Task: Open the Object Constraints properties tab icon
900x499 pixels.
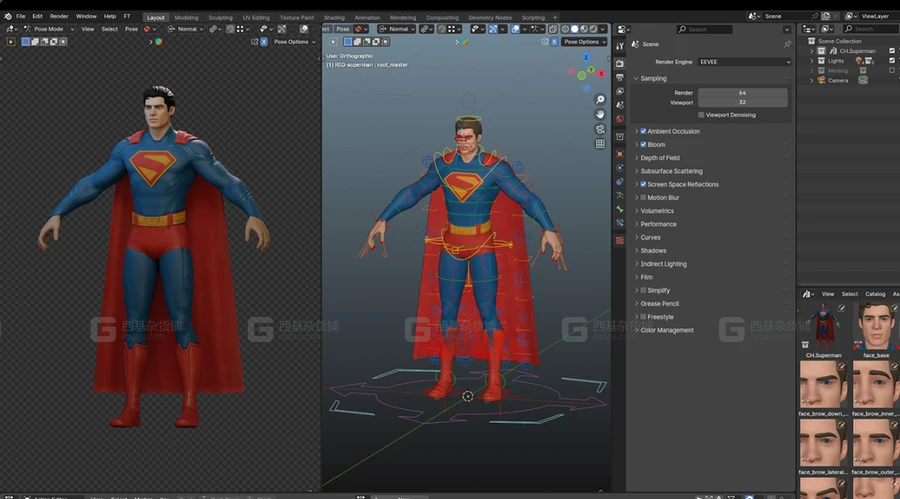Action: click(620, 181)
